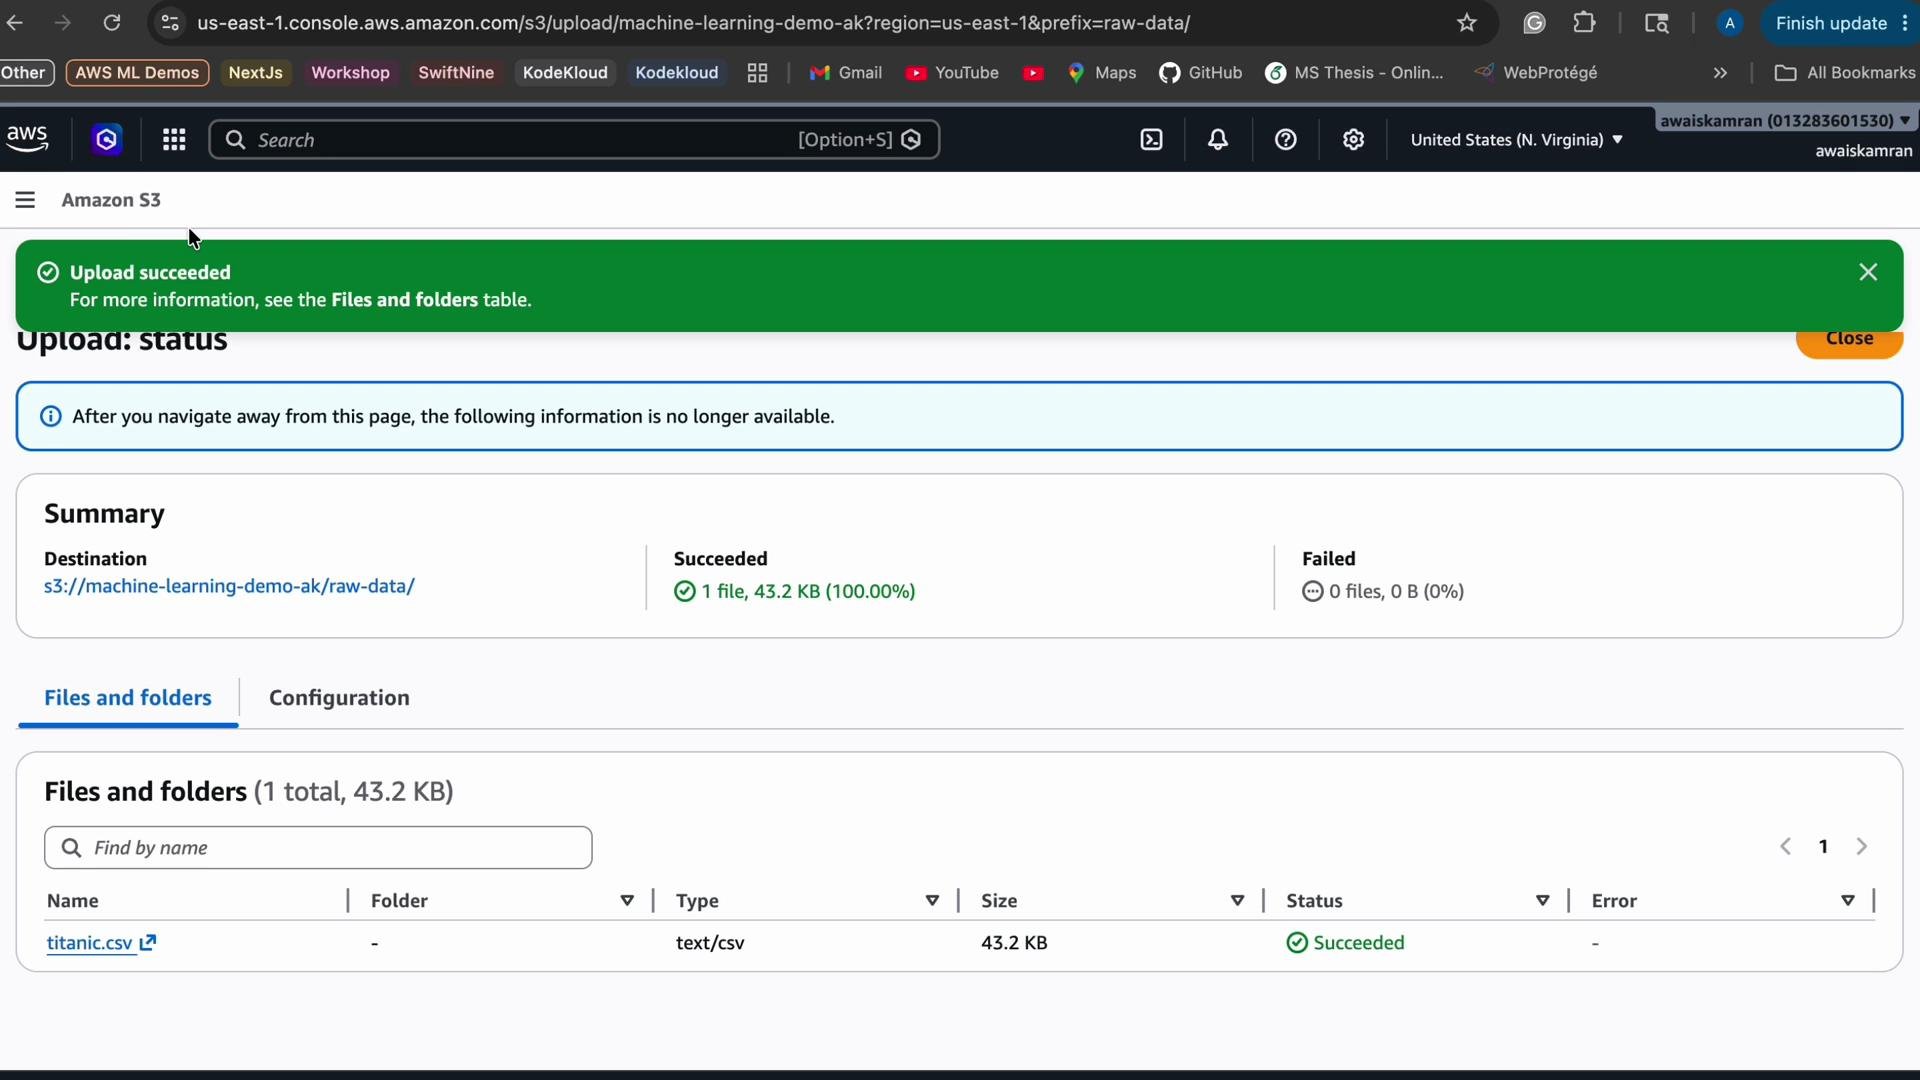Sort by the Folder column arrow

(627, 901)
